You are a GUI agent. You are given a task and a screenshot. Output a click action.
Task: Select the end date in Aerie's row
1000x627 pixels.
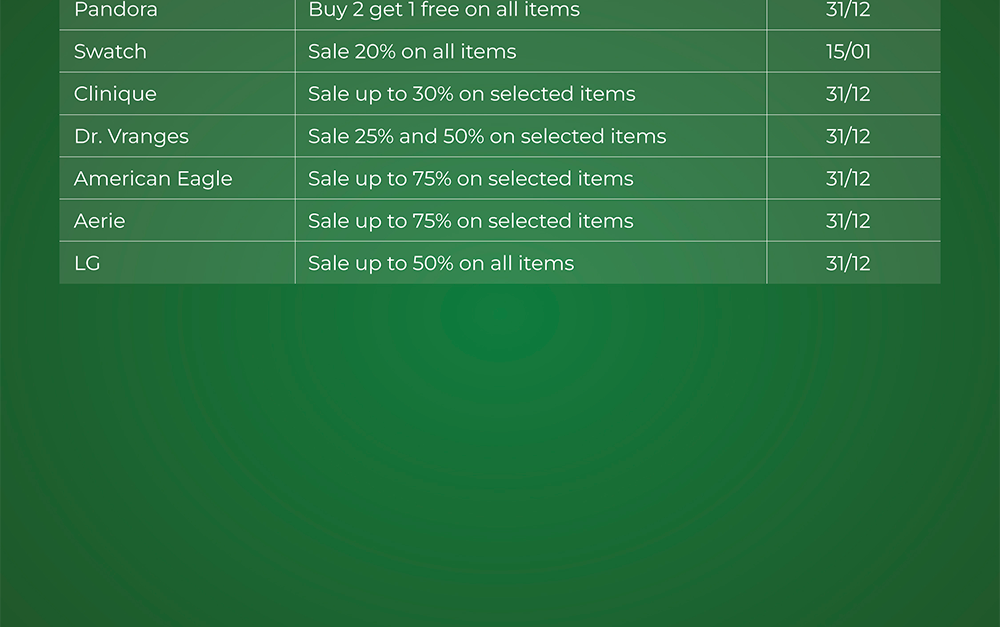pyautogui.click(x=848, y=221)
